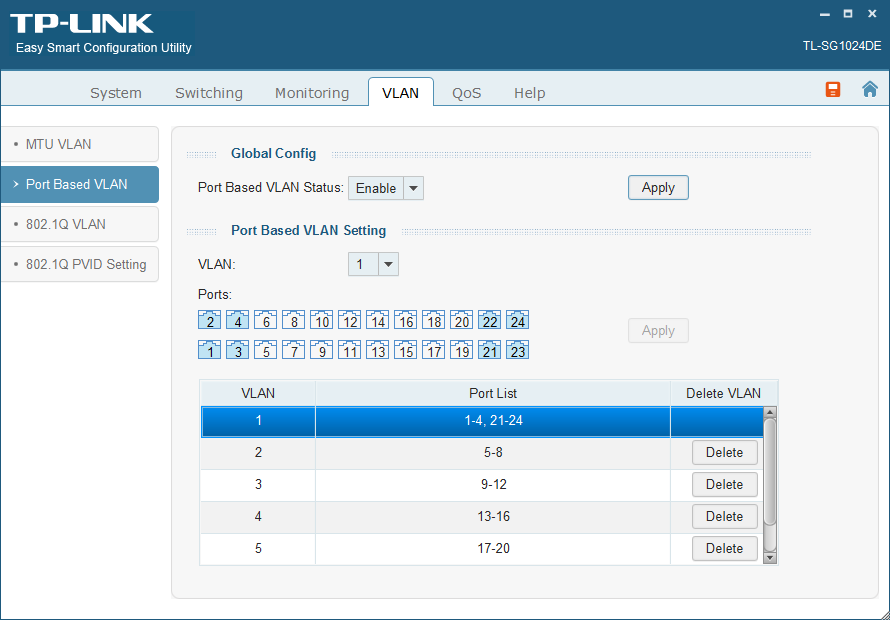Apply the Global Config status
Screen dimensions: 890x620
pyautogui.click(x=658, y=187)
